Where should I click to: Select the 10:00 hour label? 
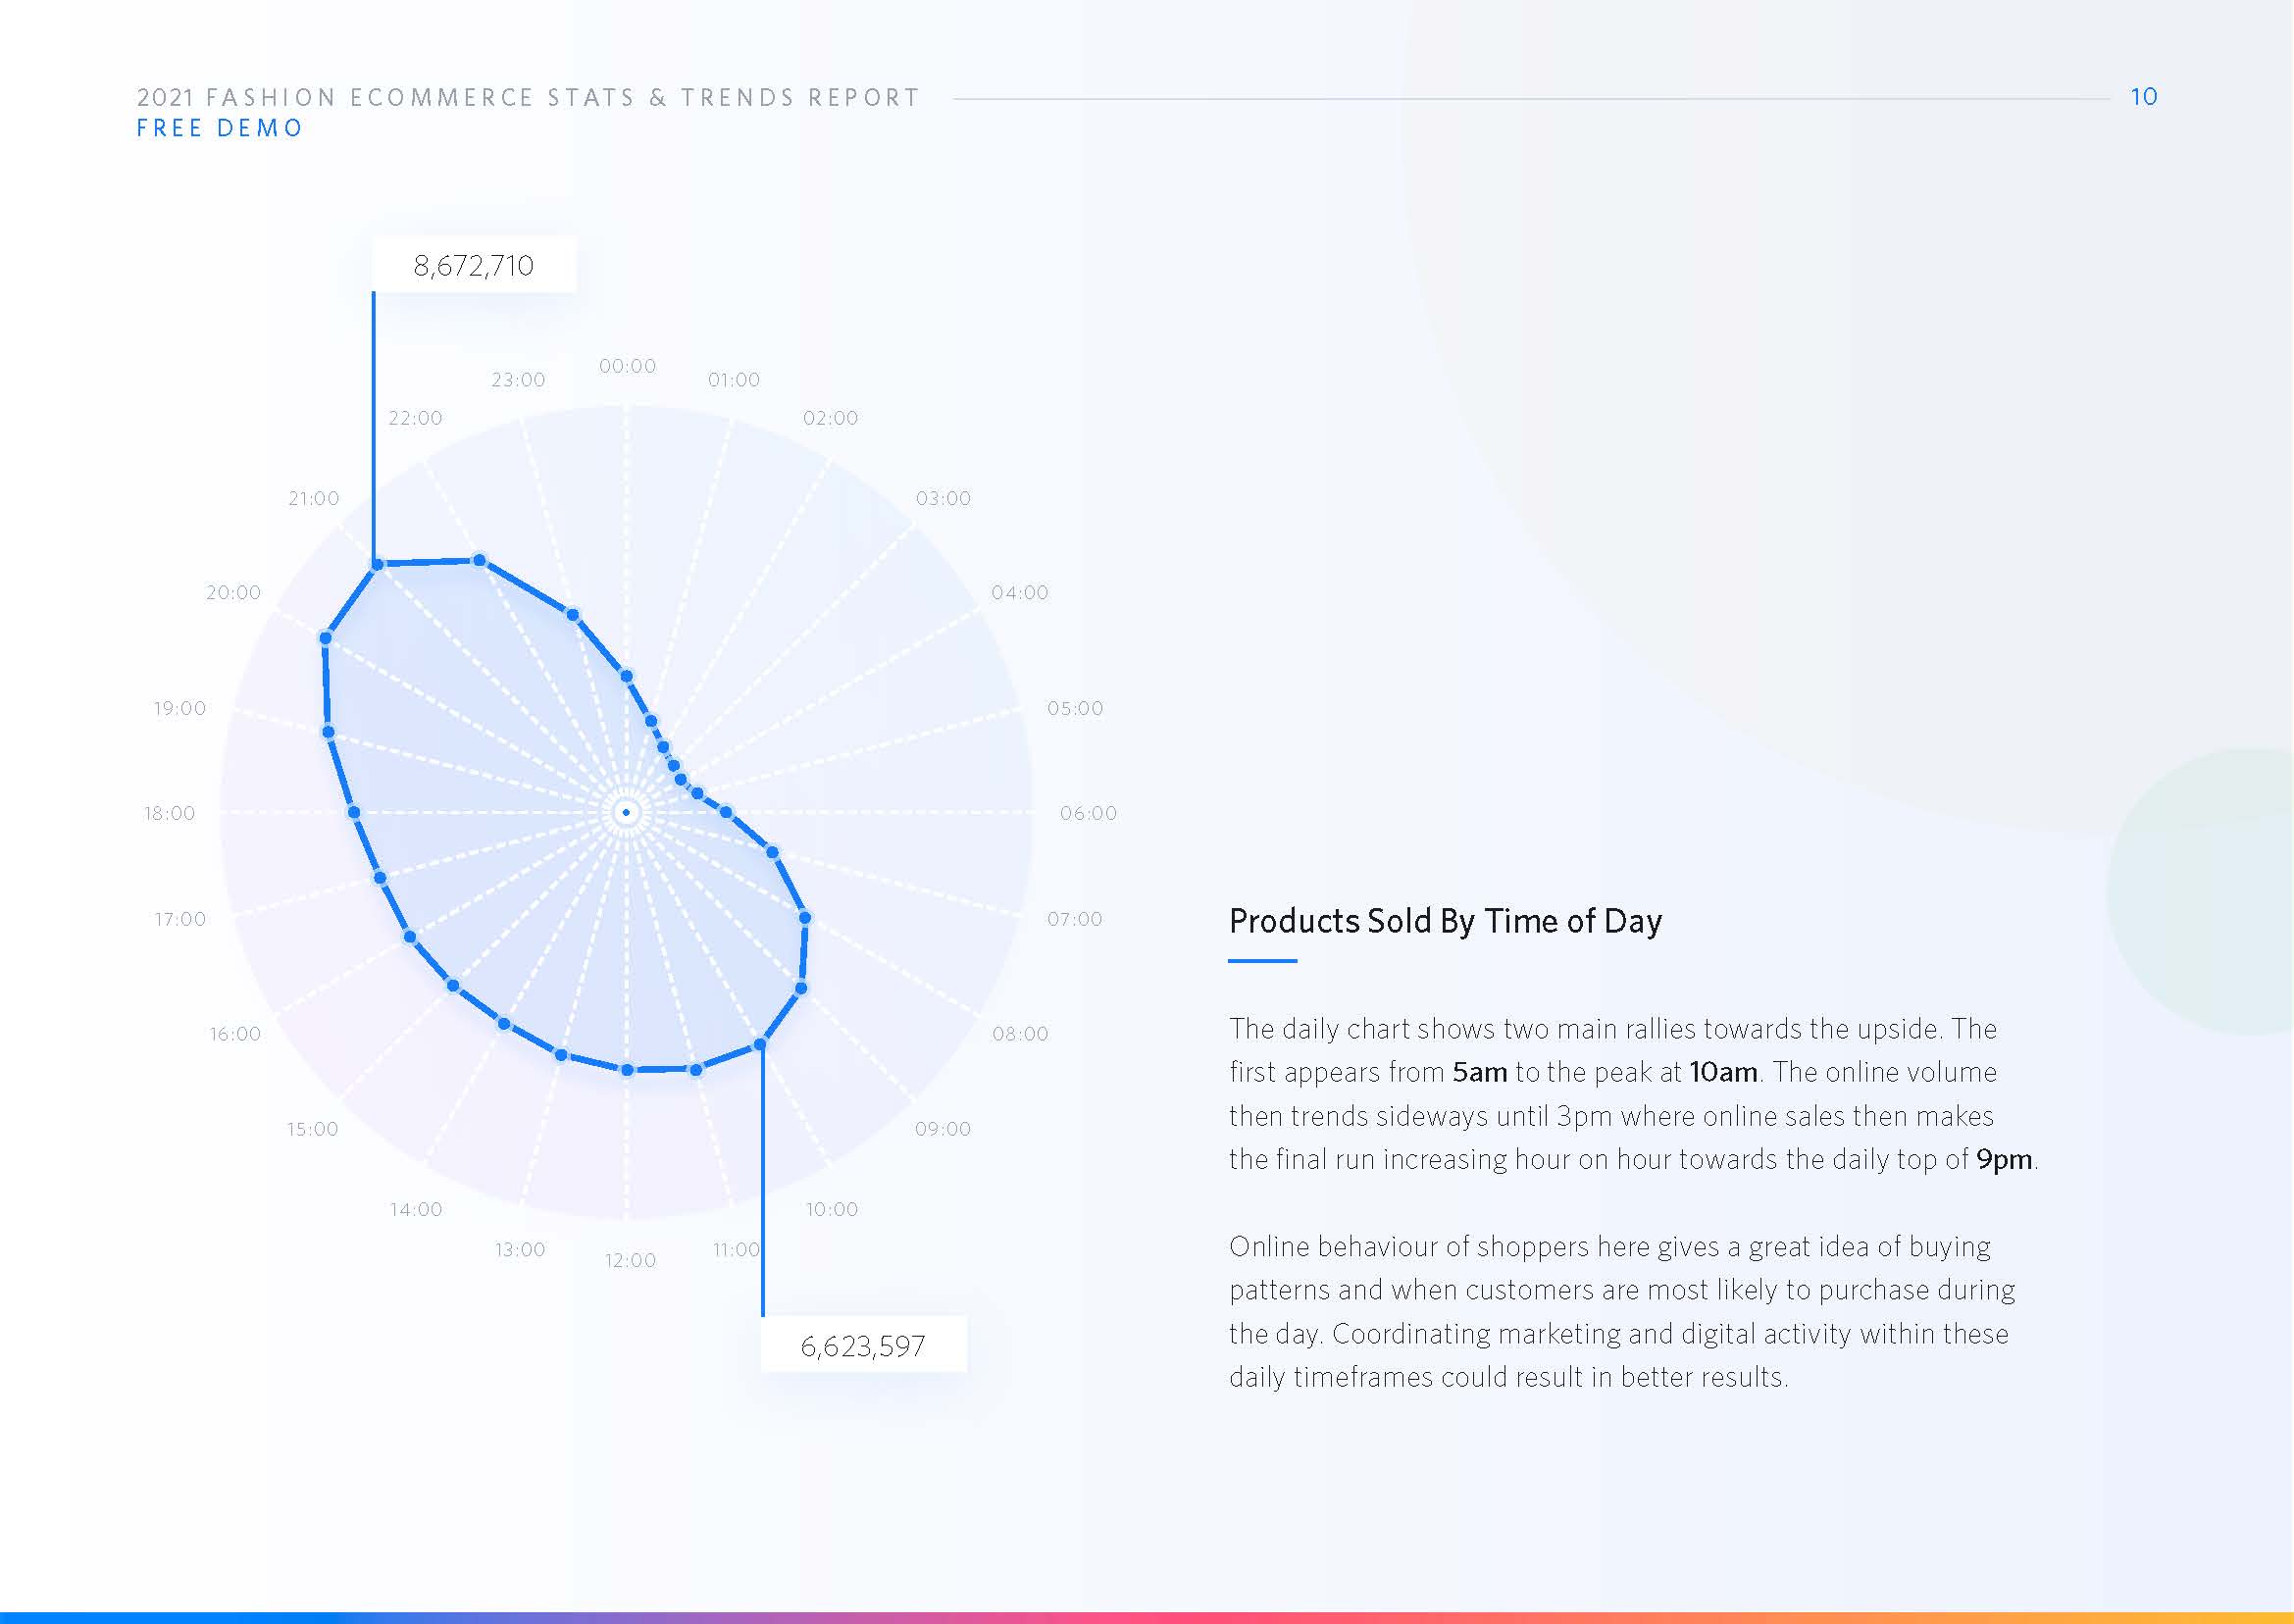tap(832, 1209)
